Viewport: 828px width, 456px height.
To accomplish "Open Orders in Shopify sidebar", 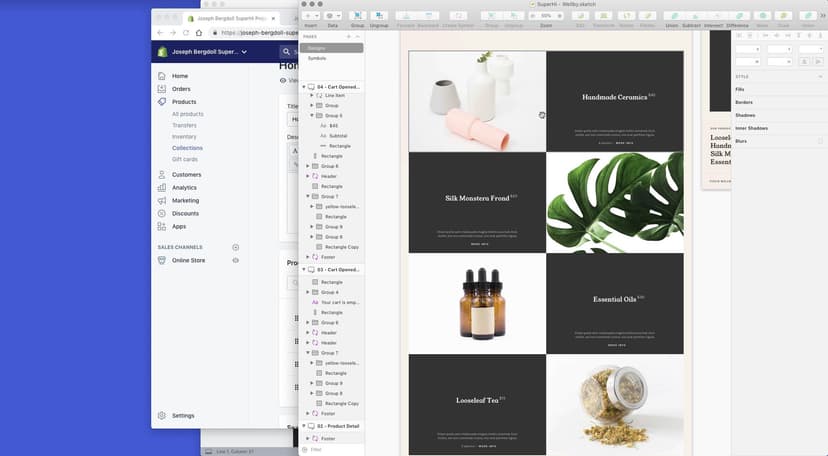I will [x=181, y=89].
